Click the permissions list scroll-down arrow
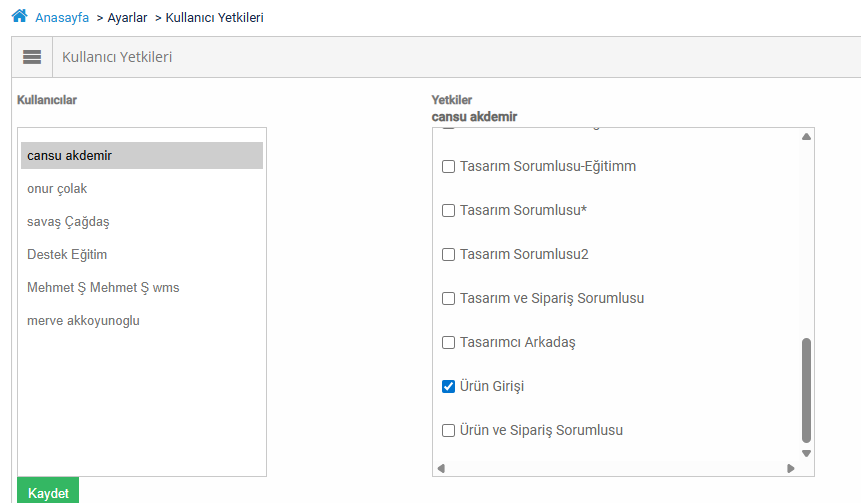The height and width of the screenshot is (503, 861). 806,454
